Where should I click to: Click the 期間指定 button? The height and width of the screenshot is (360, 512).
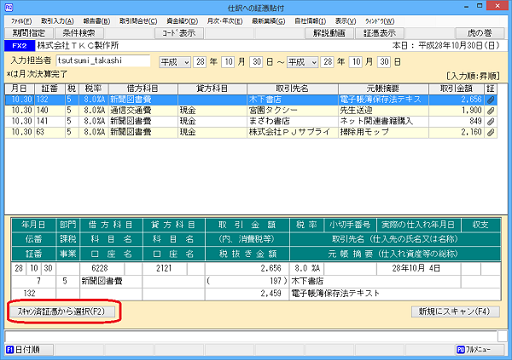[29, 33]
